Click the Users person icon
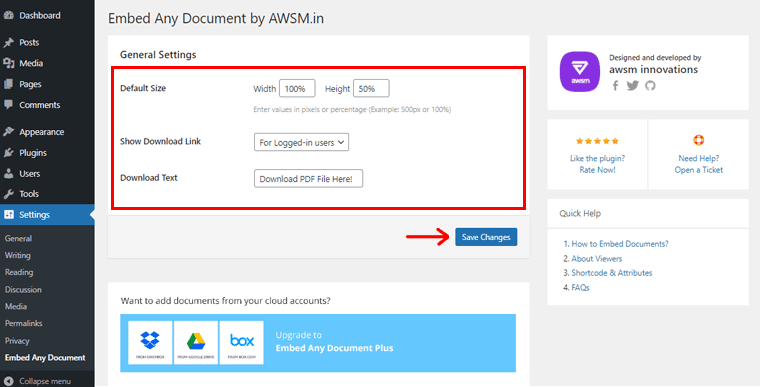 8,173
